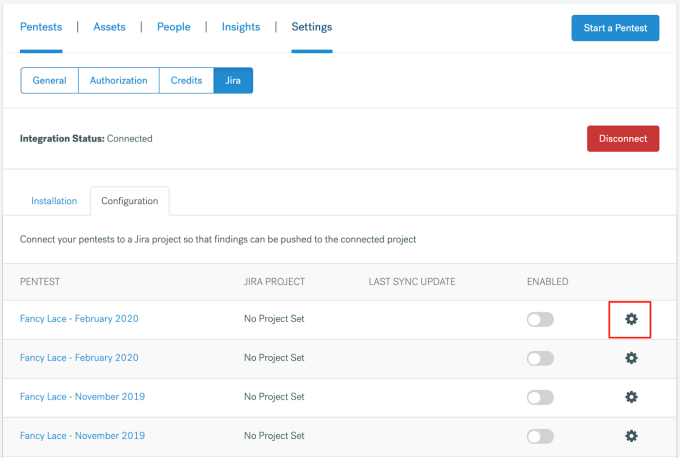This screenshot has height=458, width=680.
Task: Select the Jira settings tab
Action: click(x=233, y=81)
